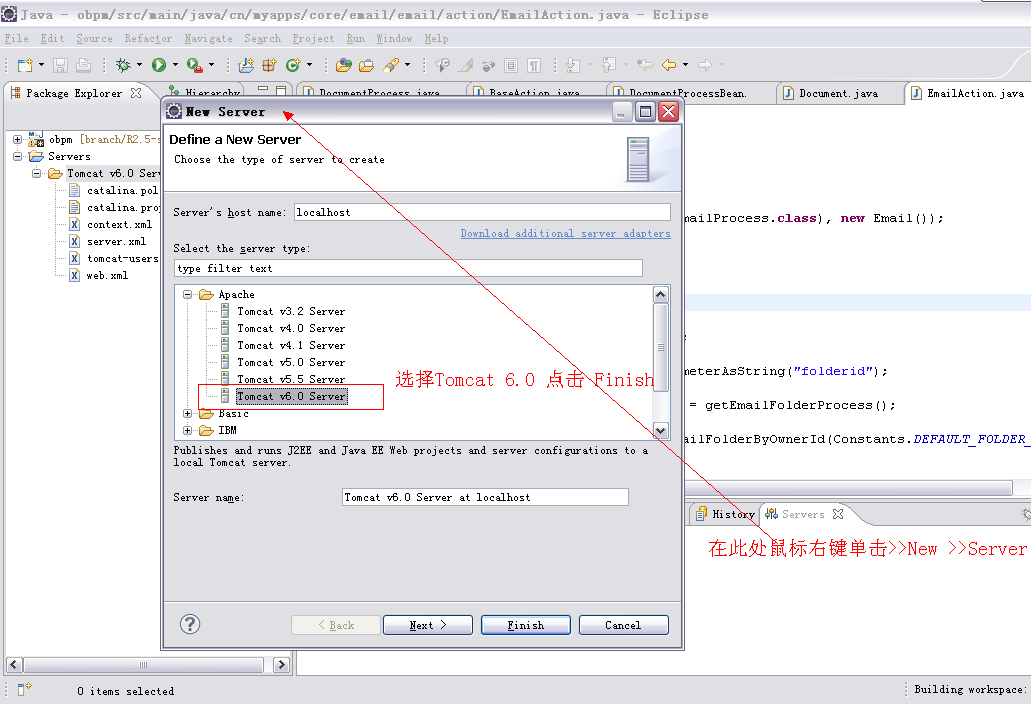Screen dimensions: 1031x704
Task: Click the Search flashlight icon
Action: click(x=391, y=65)
